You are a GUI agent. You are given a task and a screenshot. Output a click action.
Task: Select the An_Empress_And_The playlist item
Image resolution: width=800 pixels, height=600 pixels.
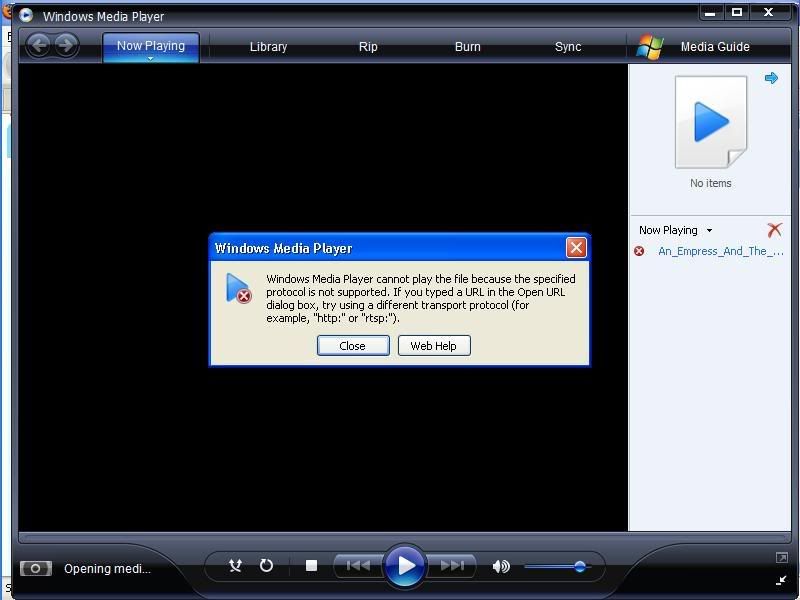[720, 251]
